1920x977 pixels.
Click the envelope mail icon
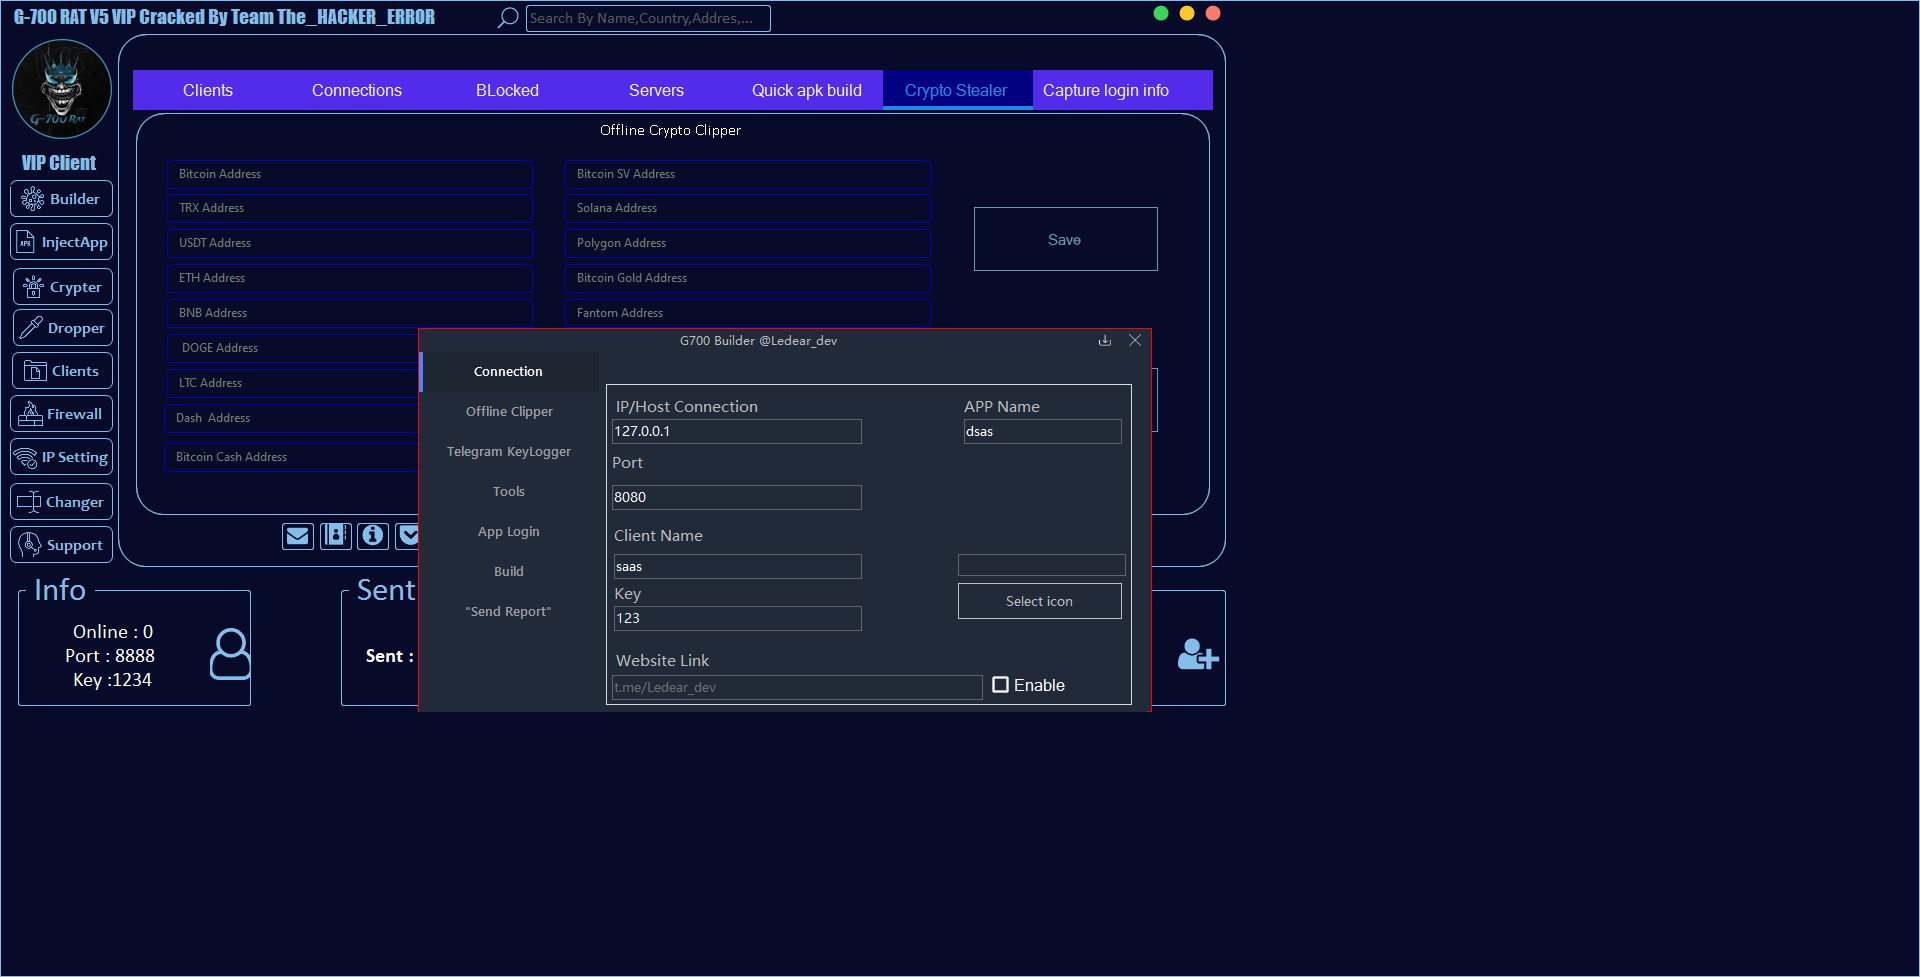tap(297, 536)
